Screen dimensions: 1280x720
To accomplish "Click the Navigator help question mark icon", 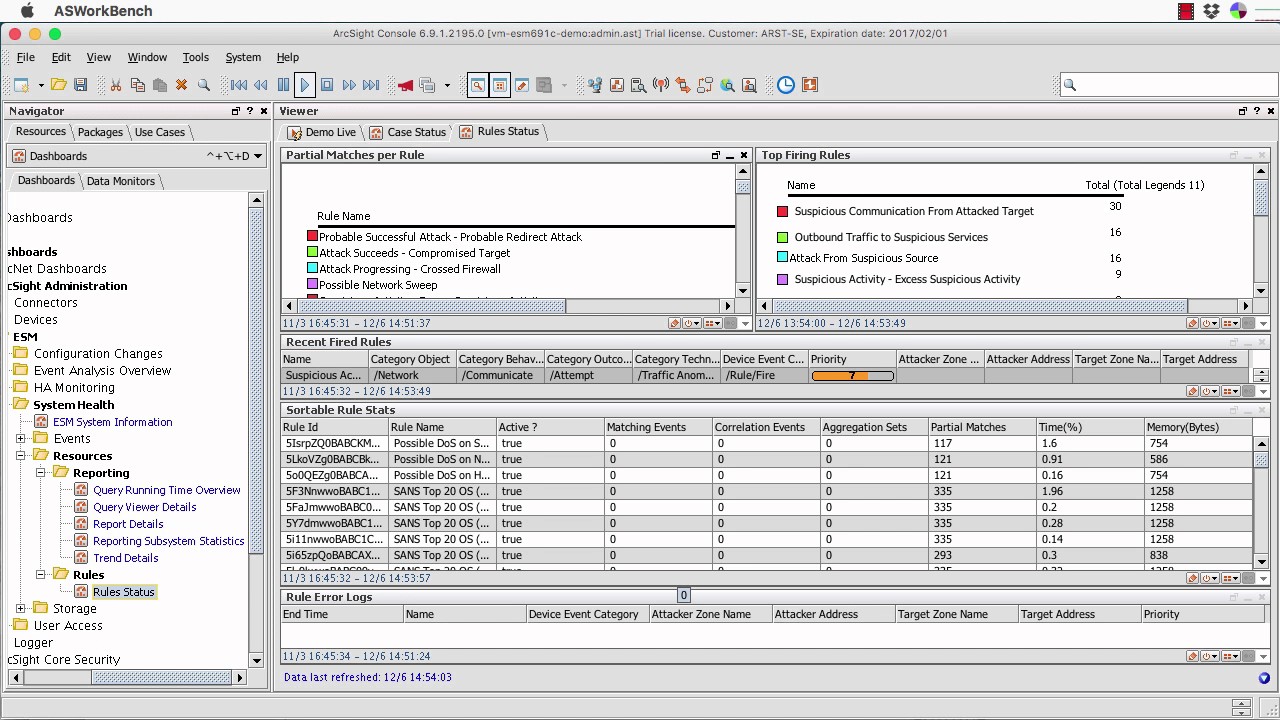I will (250, 111).
